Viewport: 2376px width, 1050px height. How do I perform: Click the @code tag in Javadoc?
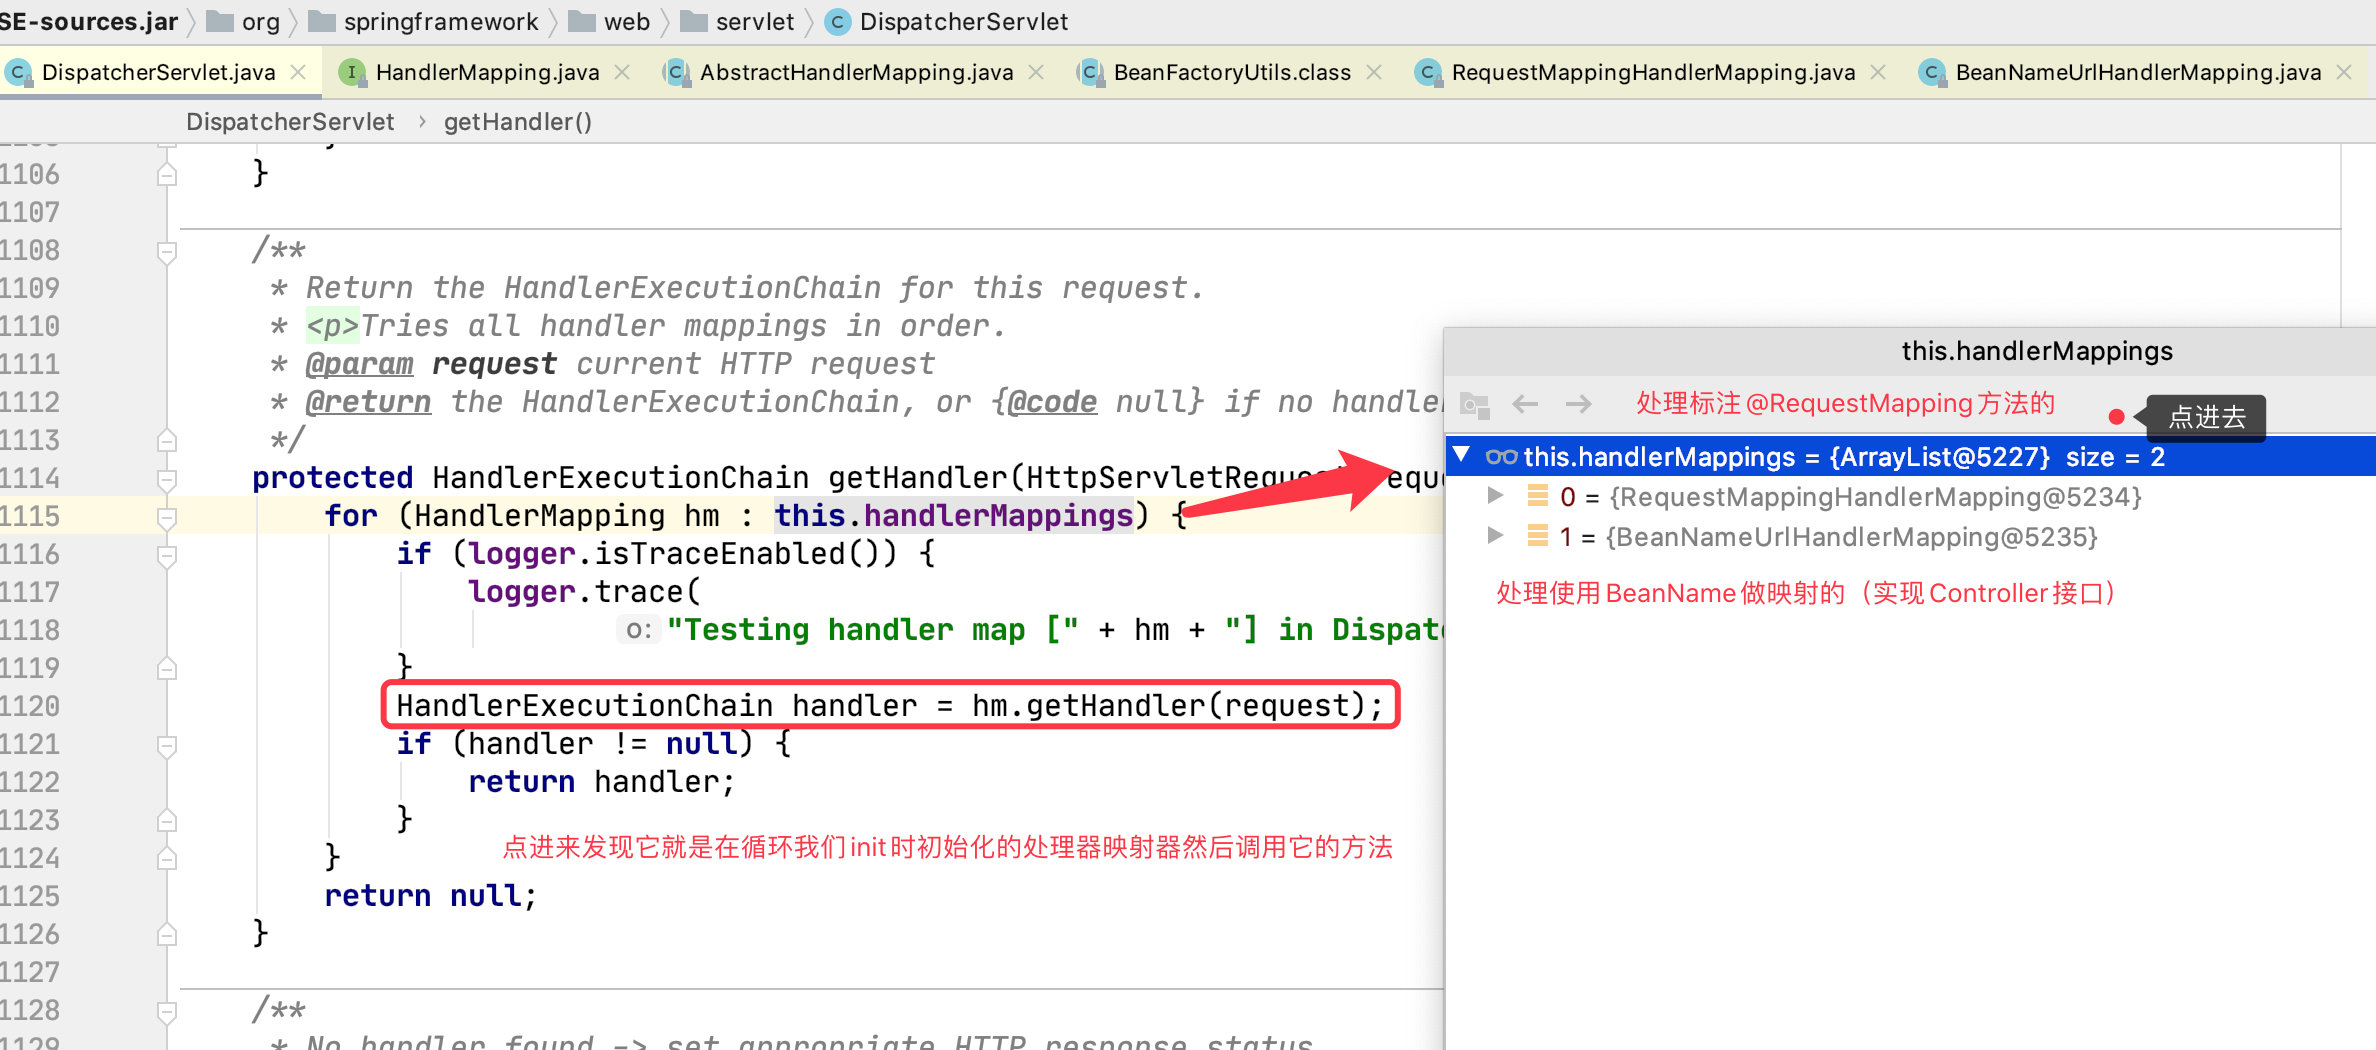[1051, 402]
